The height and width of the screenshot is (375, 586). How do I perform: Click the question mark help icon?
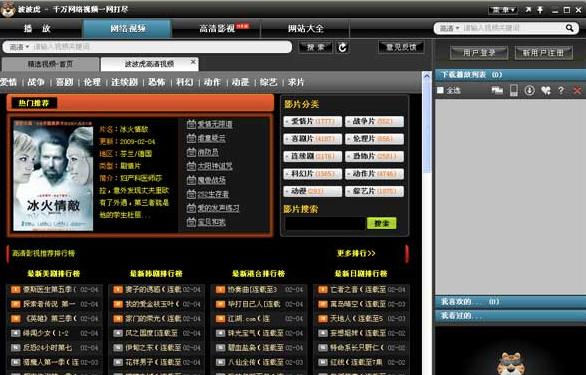point(561,90)
